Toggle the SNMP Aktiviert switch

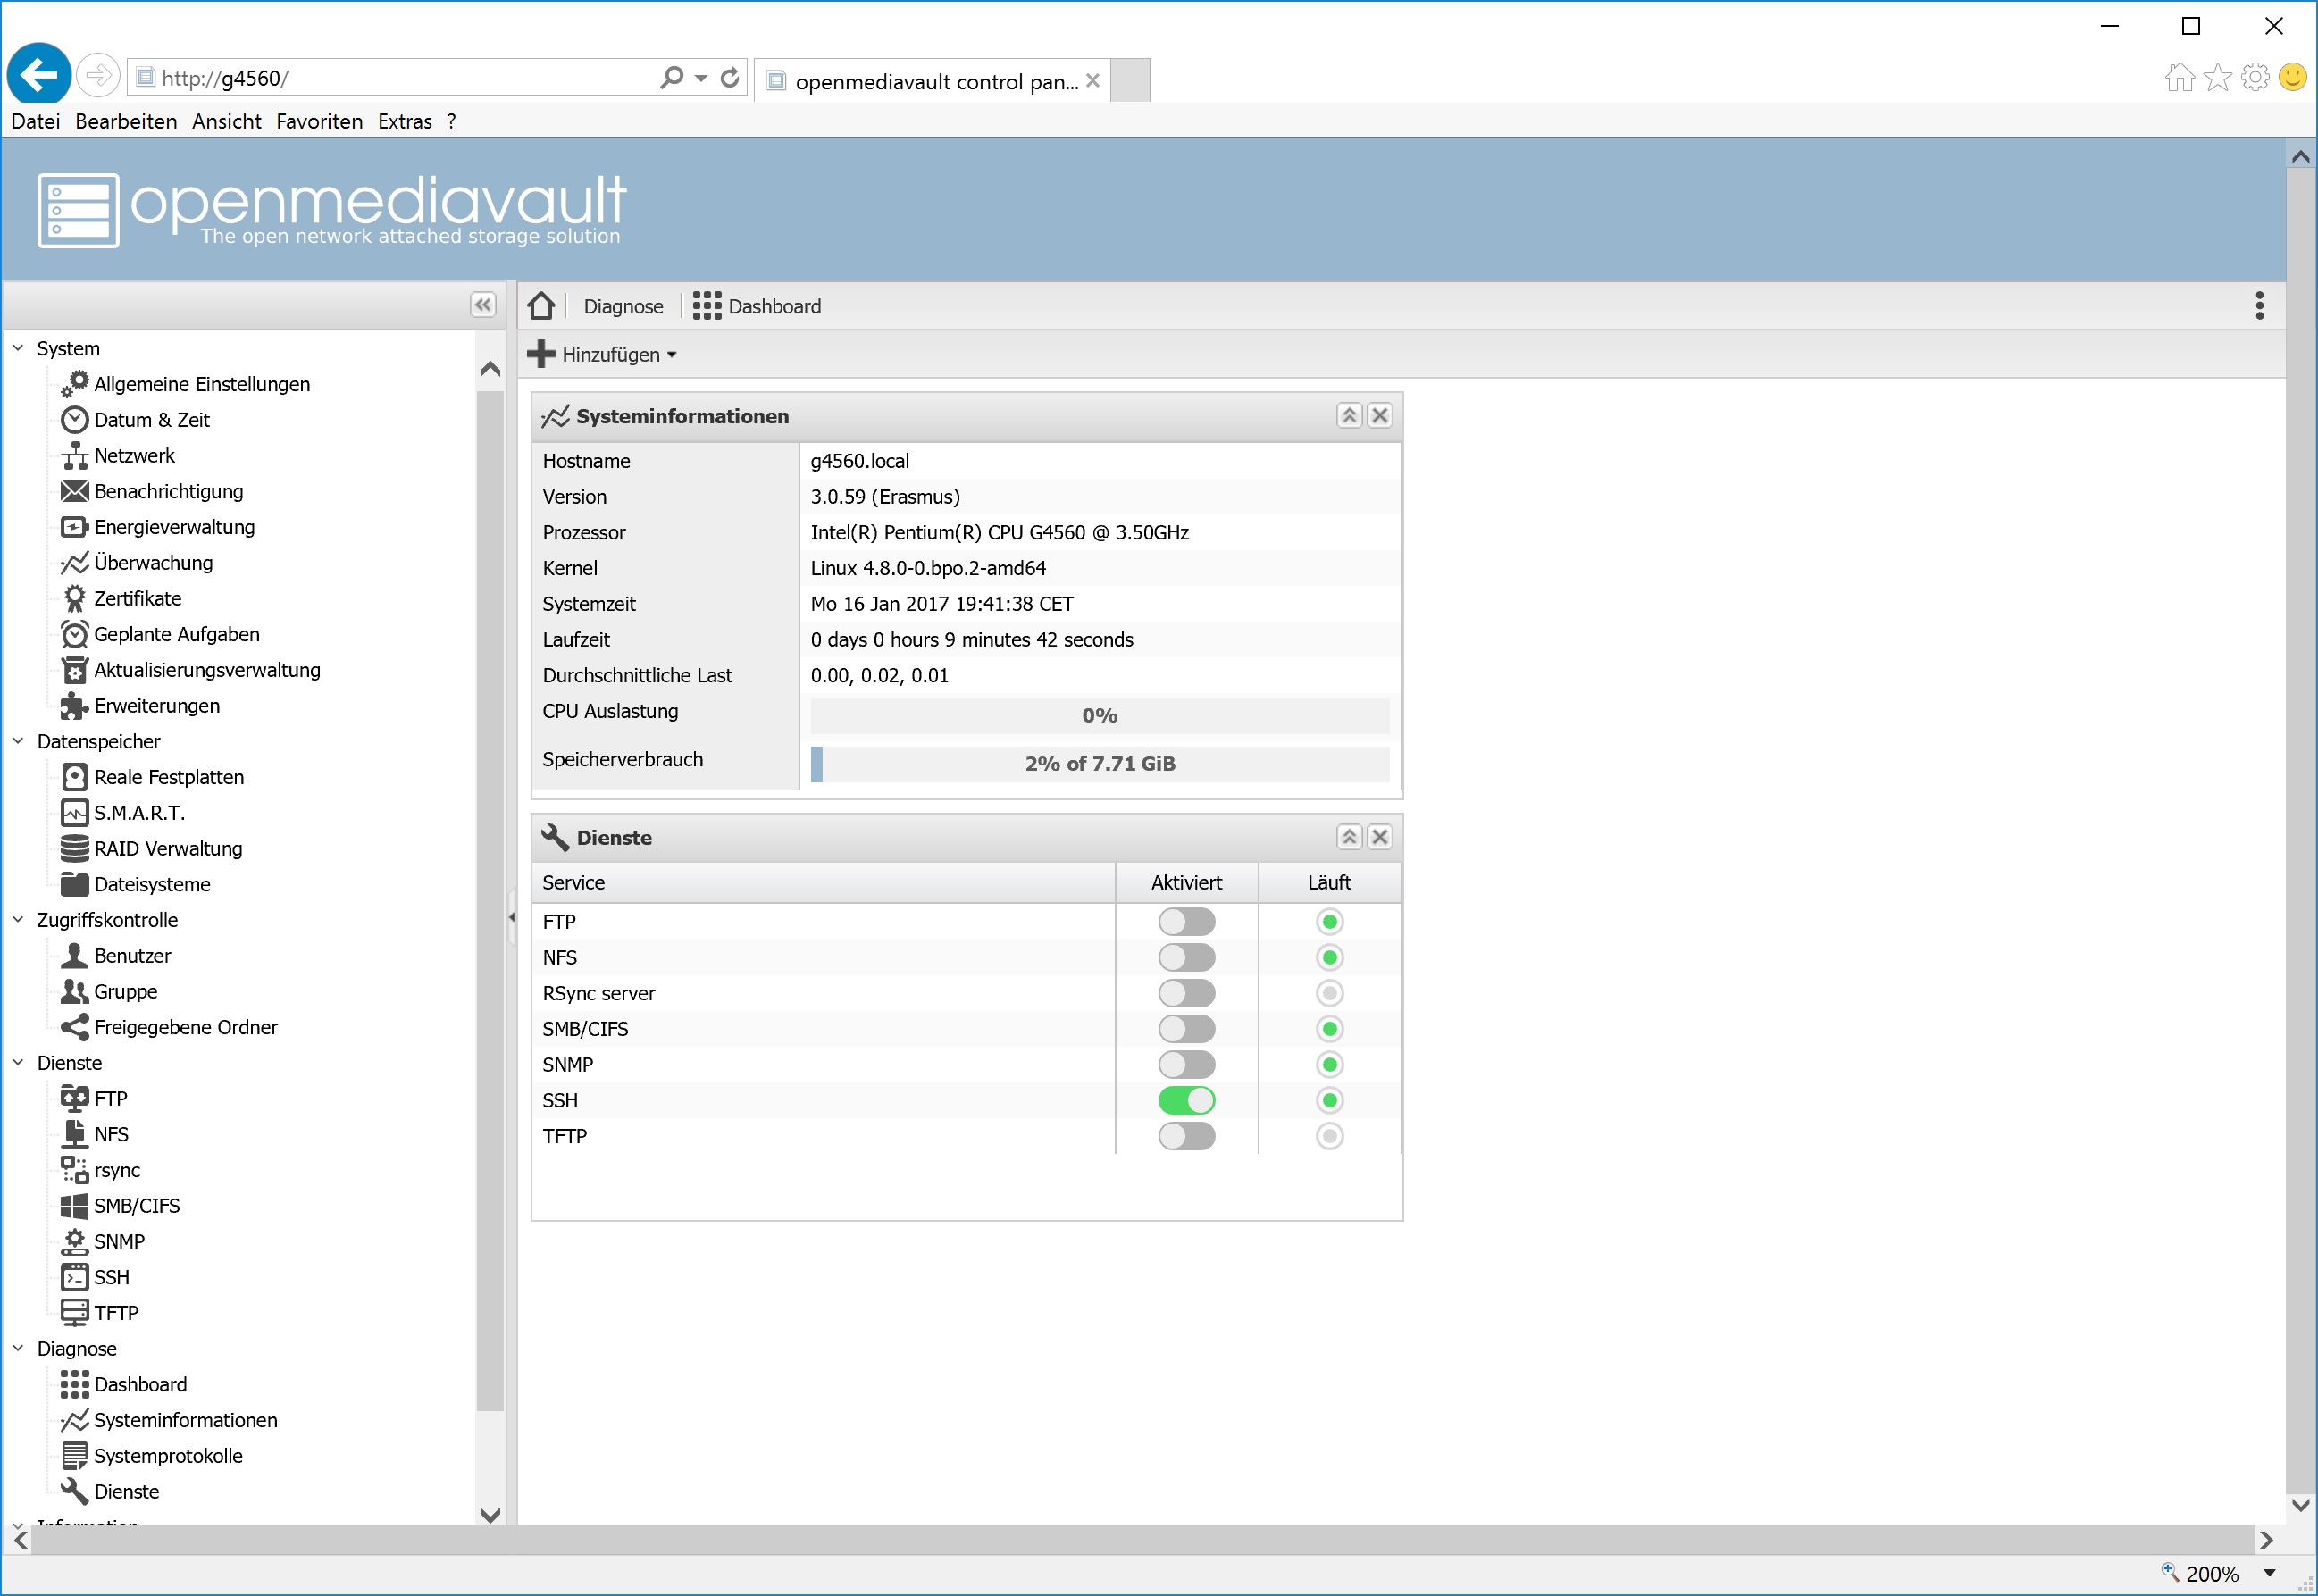[1186, 1065]
